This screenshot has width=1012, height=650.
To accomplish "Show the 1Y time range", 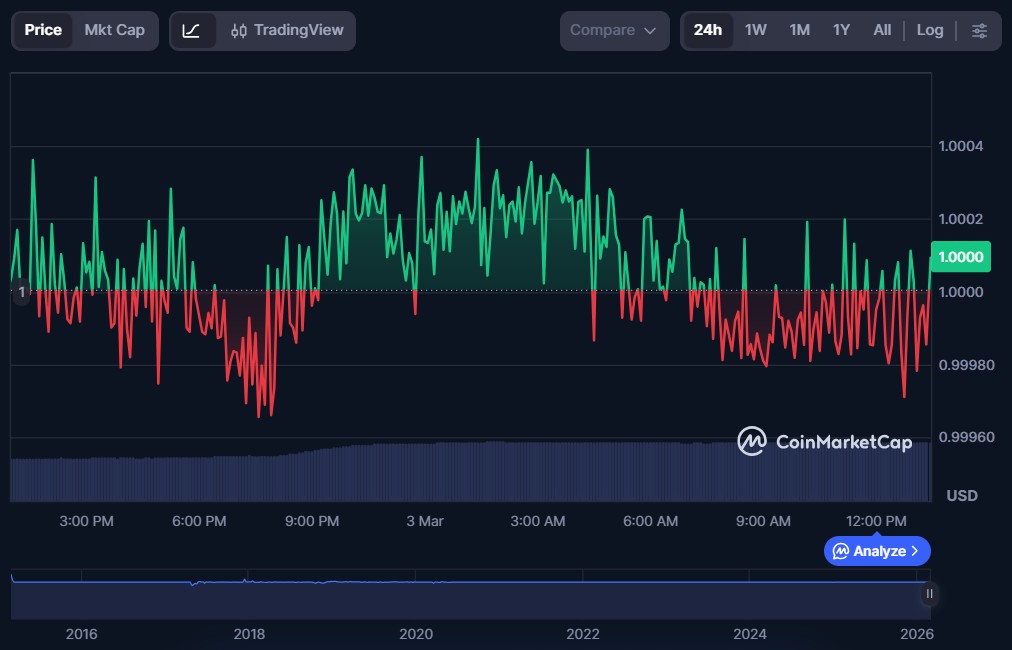I will (x=841, y=30).
